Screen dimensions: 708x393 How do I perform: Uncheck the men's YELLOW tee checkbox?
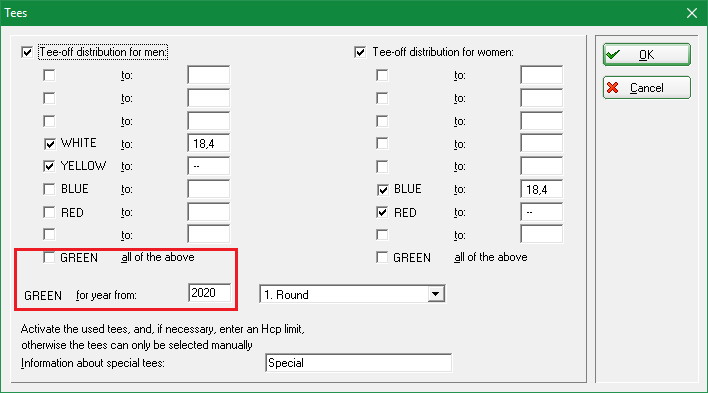coord(49,166)
